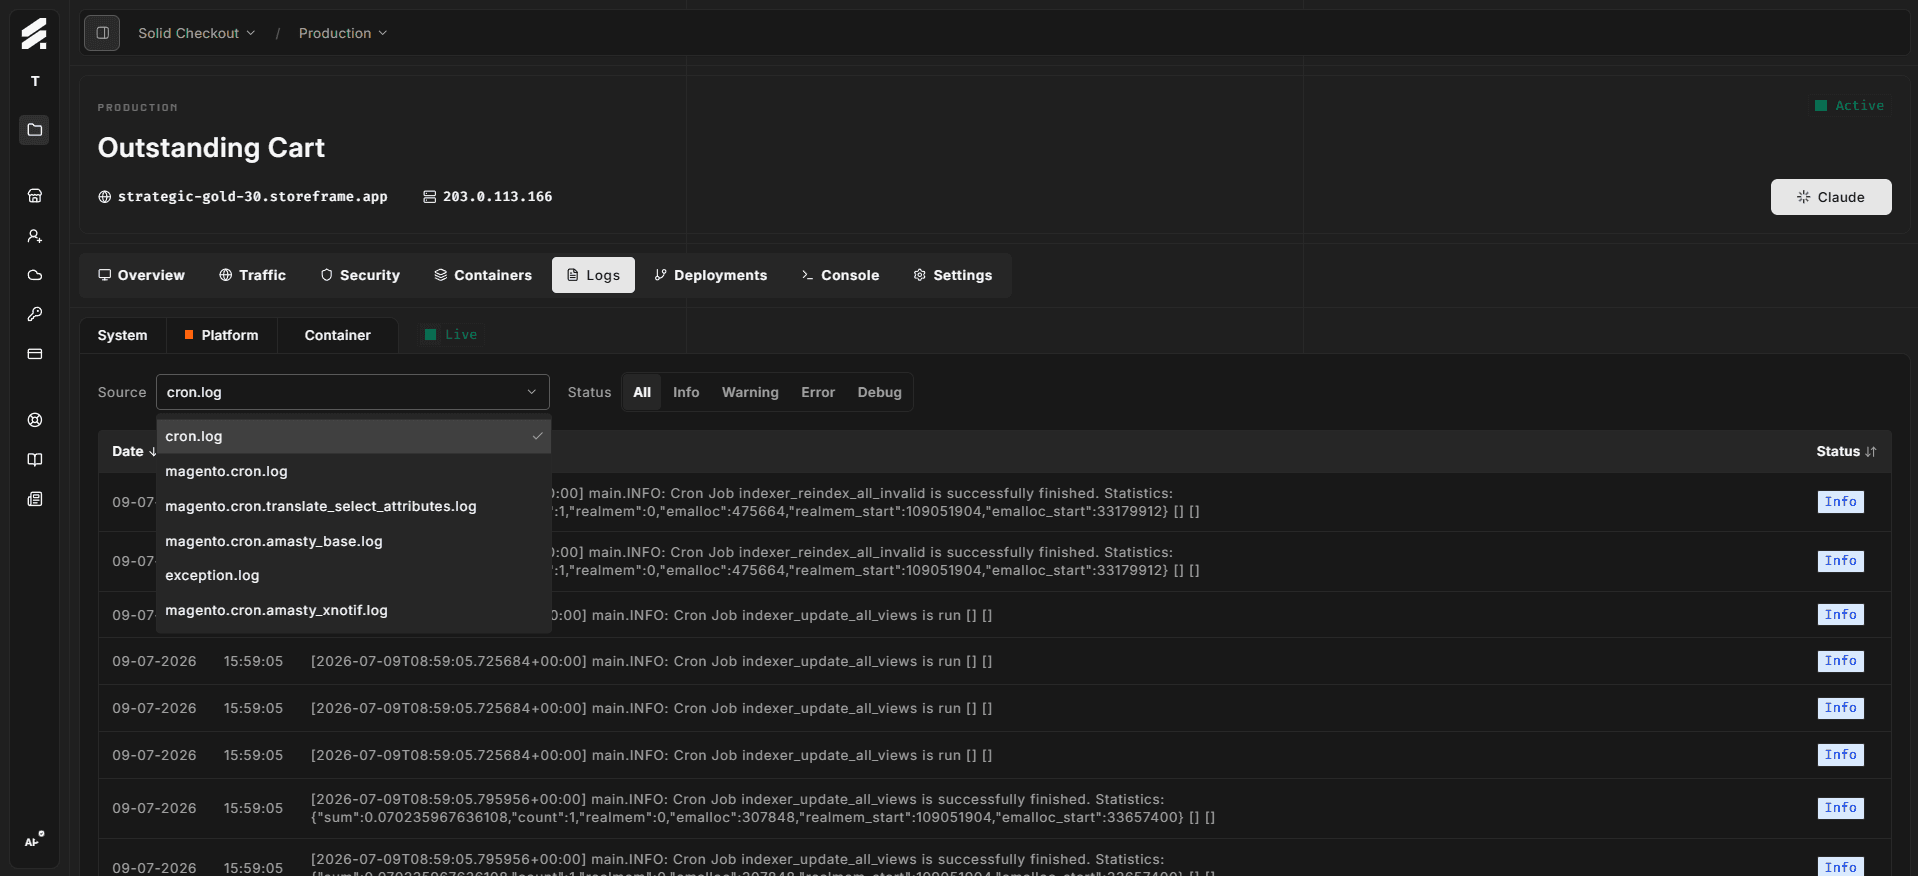Viewport: 1918px width, 876px height.
Task: Filter logs by All status
Action: point(642,392)
